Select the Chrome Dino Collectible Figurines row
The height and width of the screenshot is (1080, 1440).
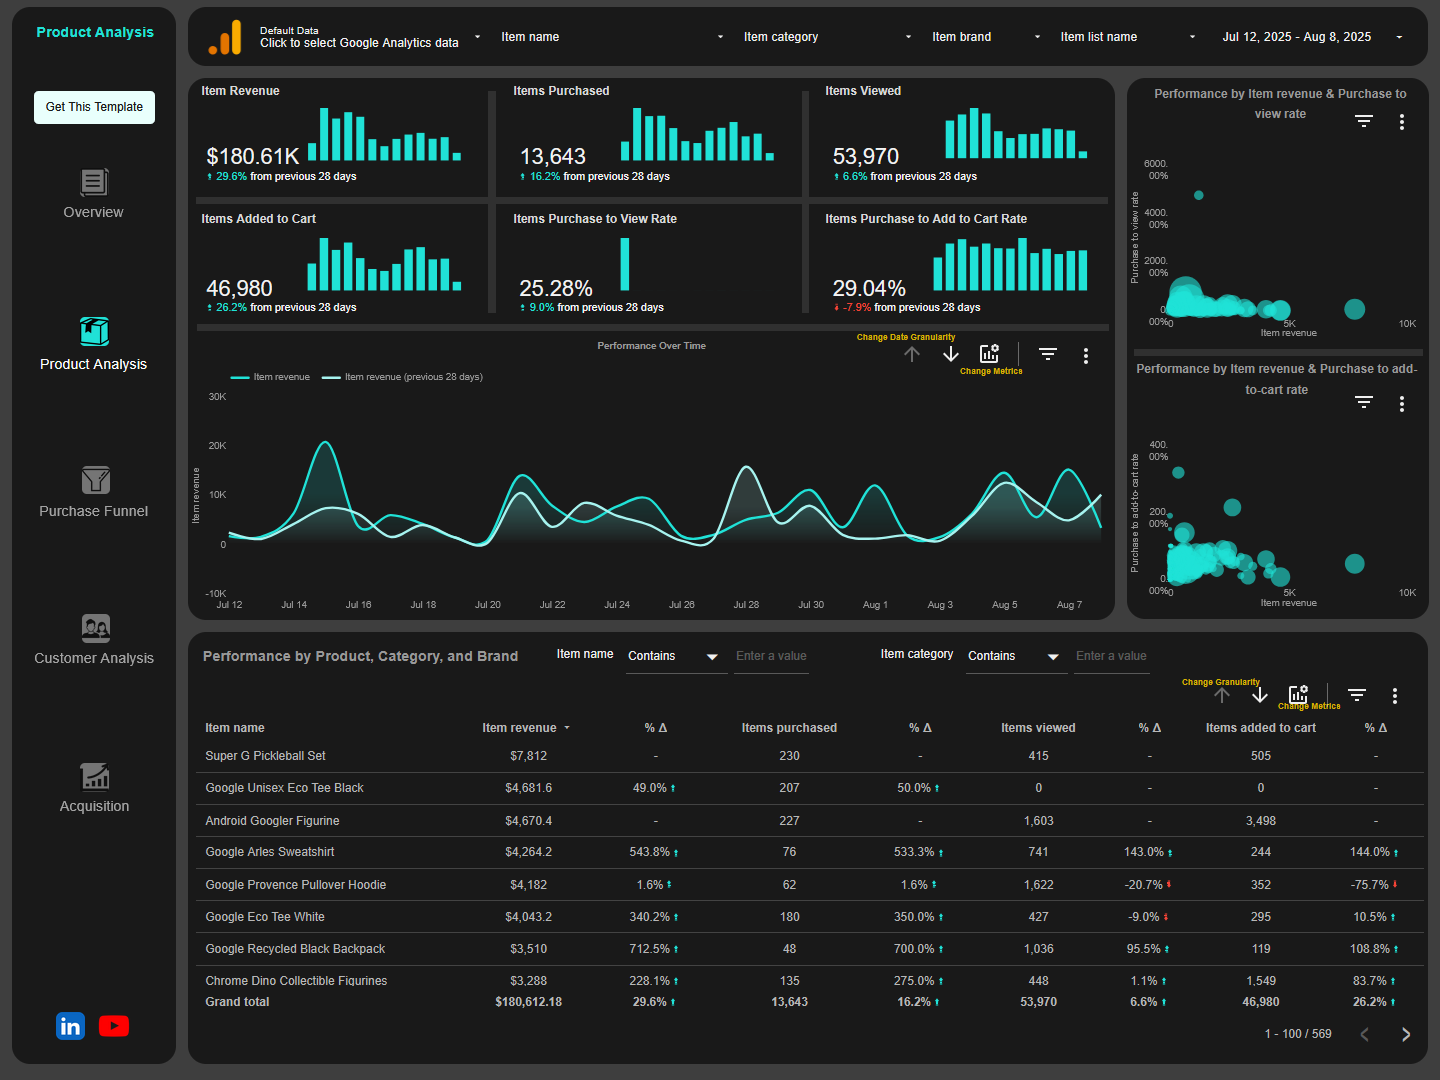pos(808,980)
